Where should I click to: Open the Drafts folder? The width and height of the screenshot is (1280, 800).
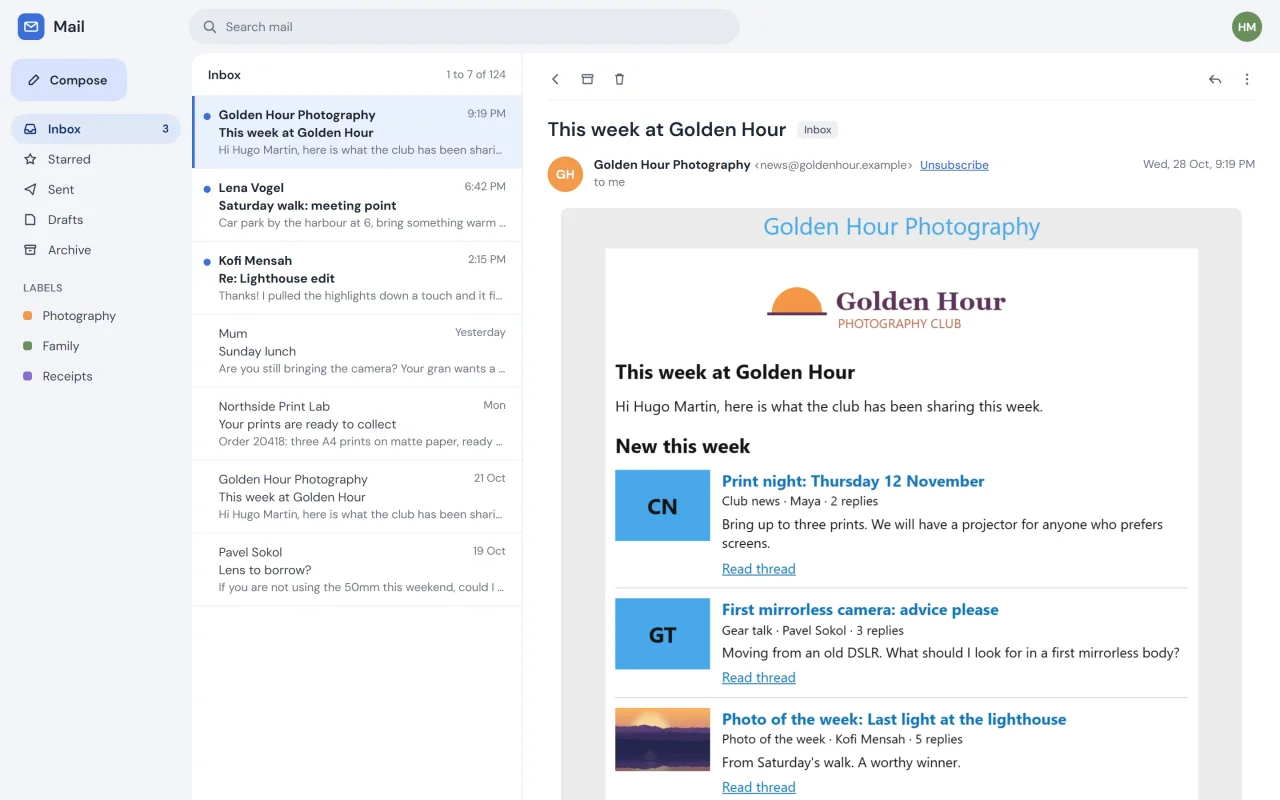coord(96,220)
